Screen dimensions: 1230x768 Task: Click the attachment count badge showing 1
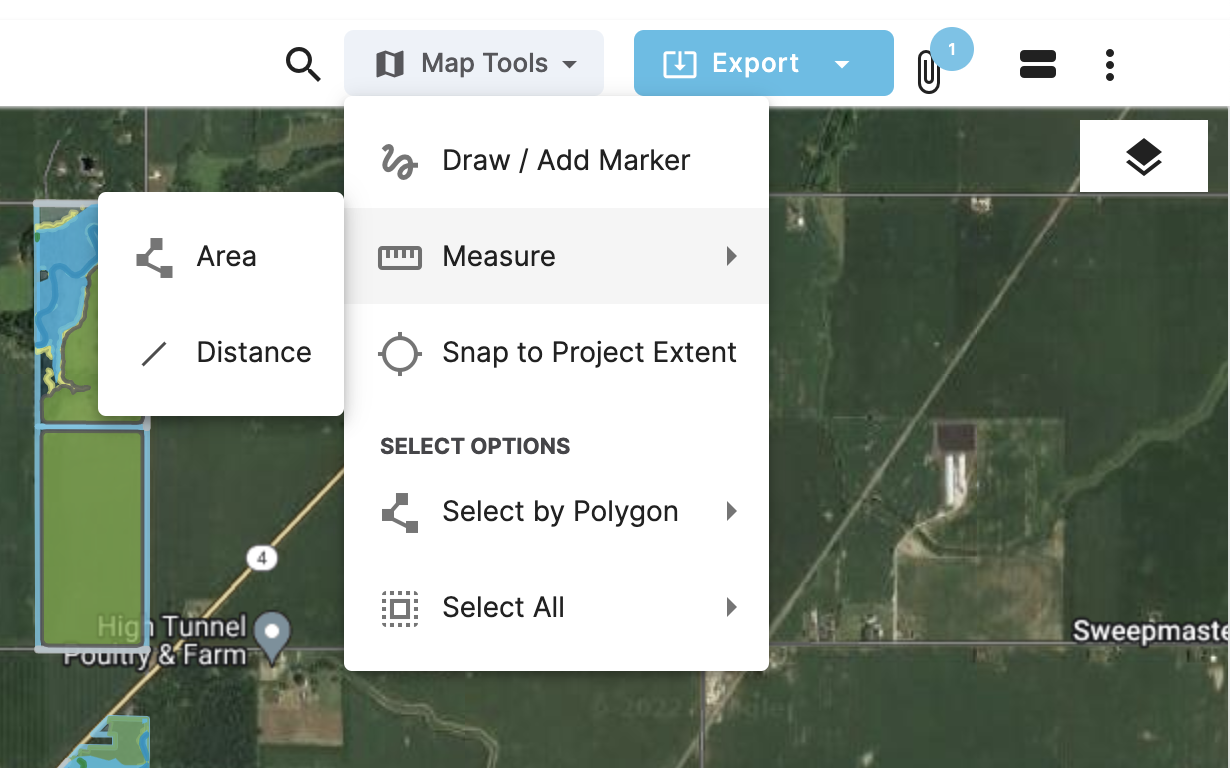[x=951, y=47]
